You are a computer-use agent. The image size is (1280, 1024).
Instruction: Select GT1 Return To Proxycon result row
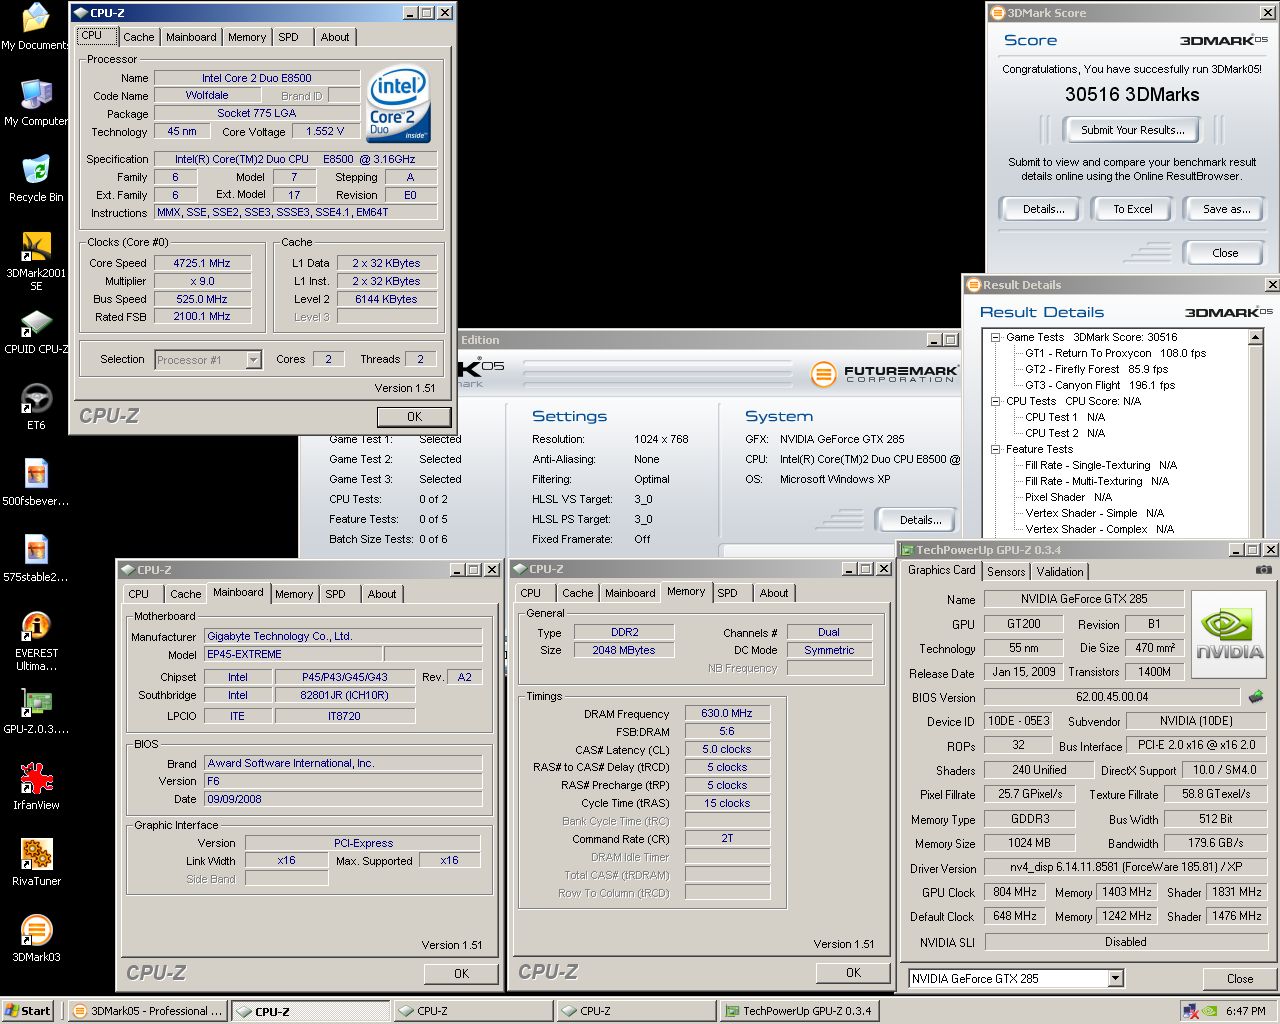tap(1115, 353)
